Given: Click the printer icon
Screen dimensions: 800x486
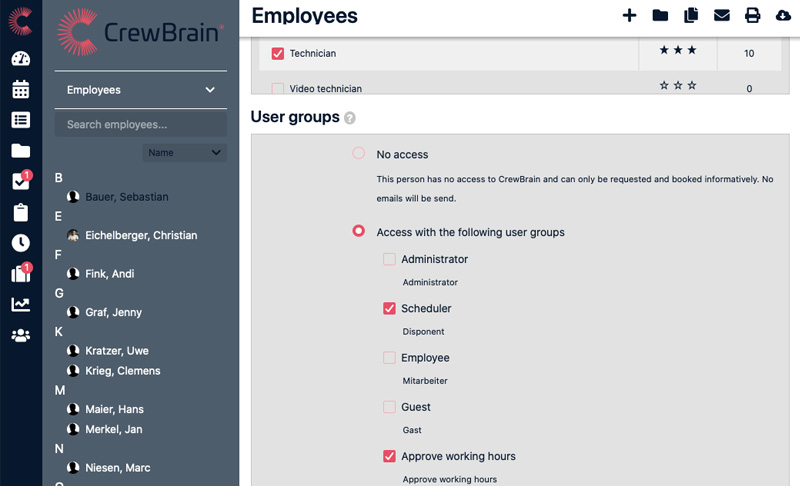Looking at the screenshot, I should click(752, 15).
